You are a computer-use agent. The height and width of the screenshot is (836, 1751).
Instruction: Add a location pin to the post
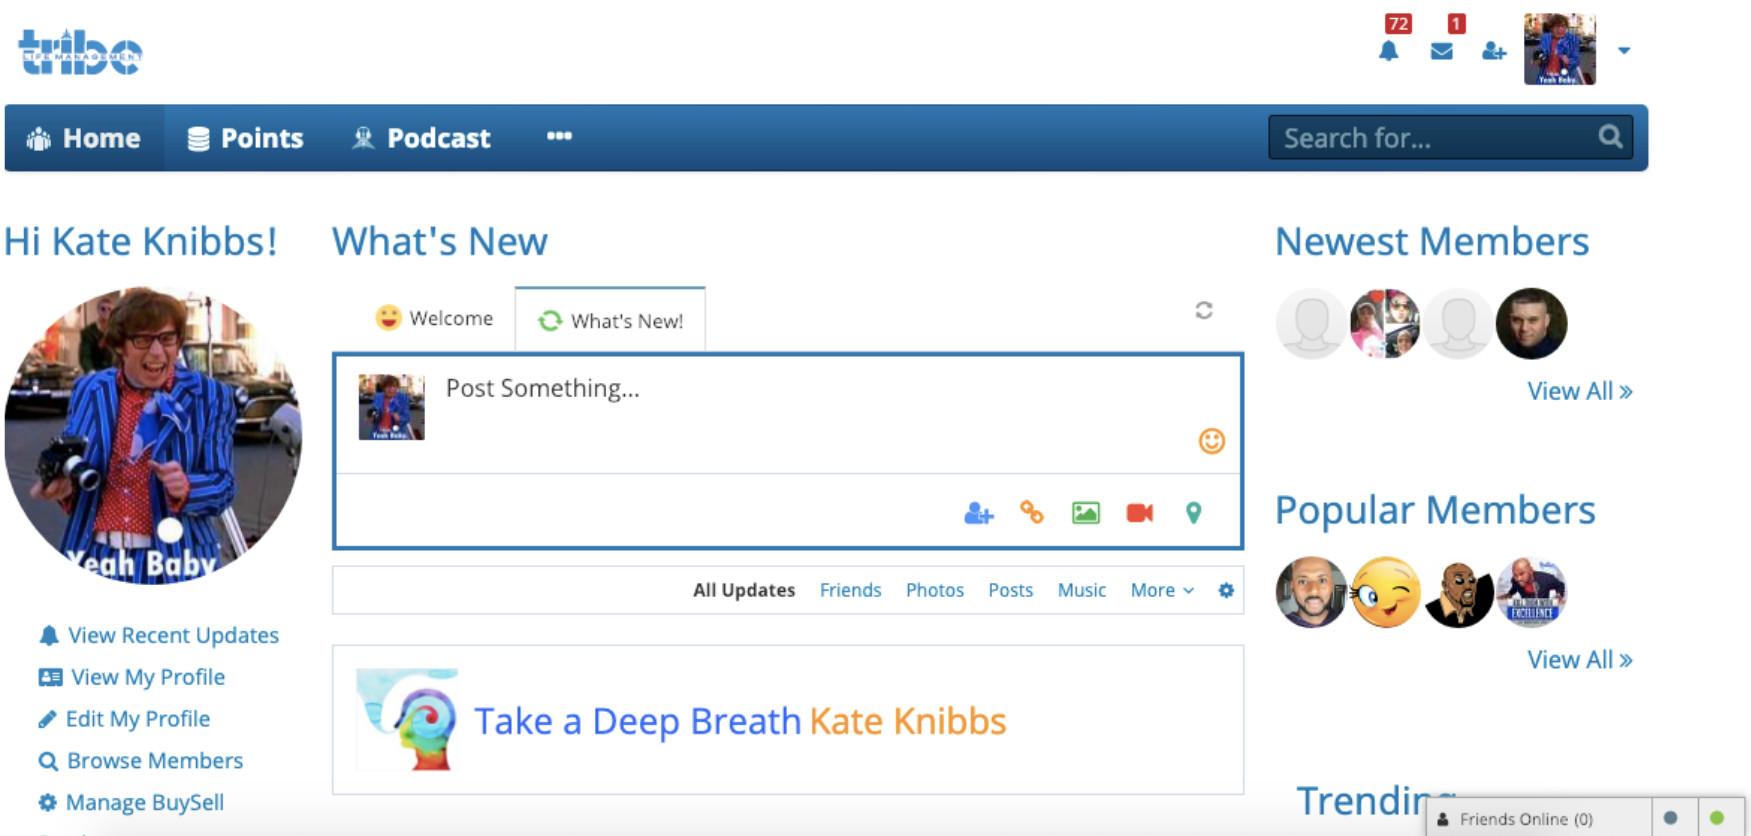coord(1193,514)
